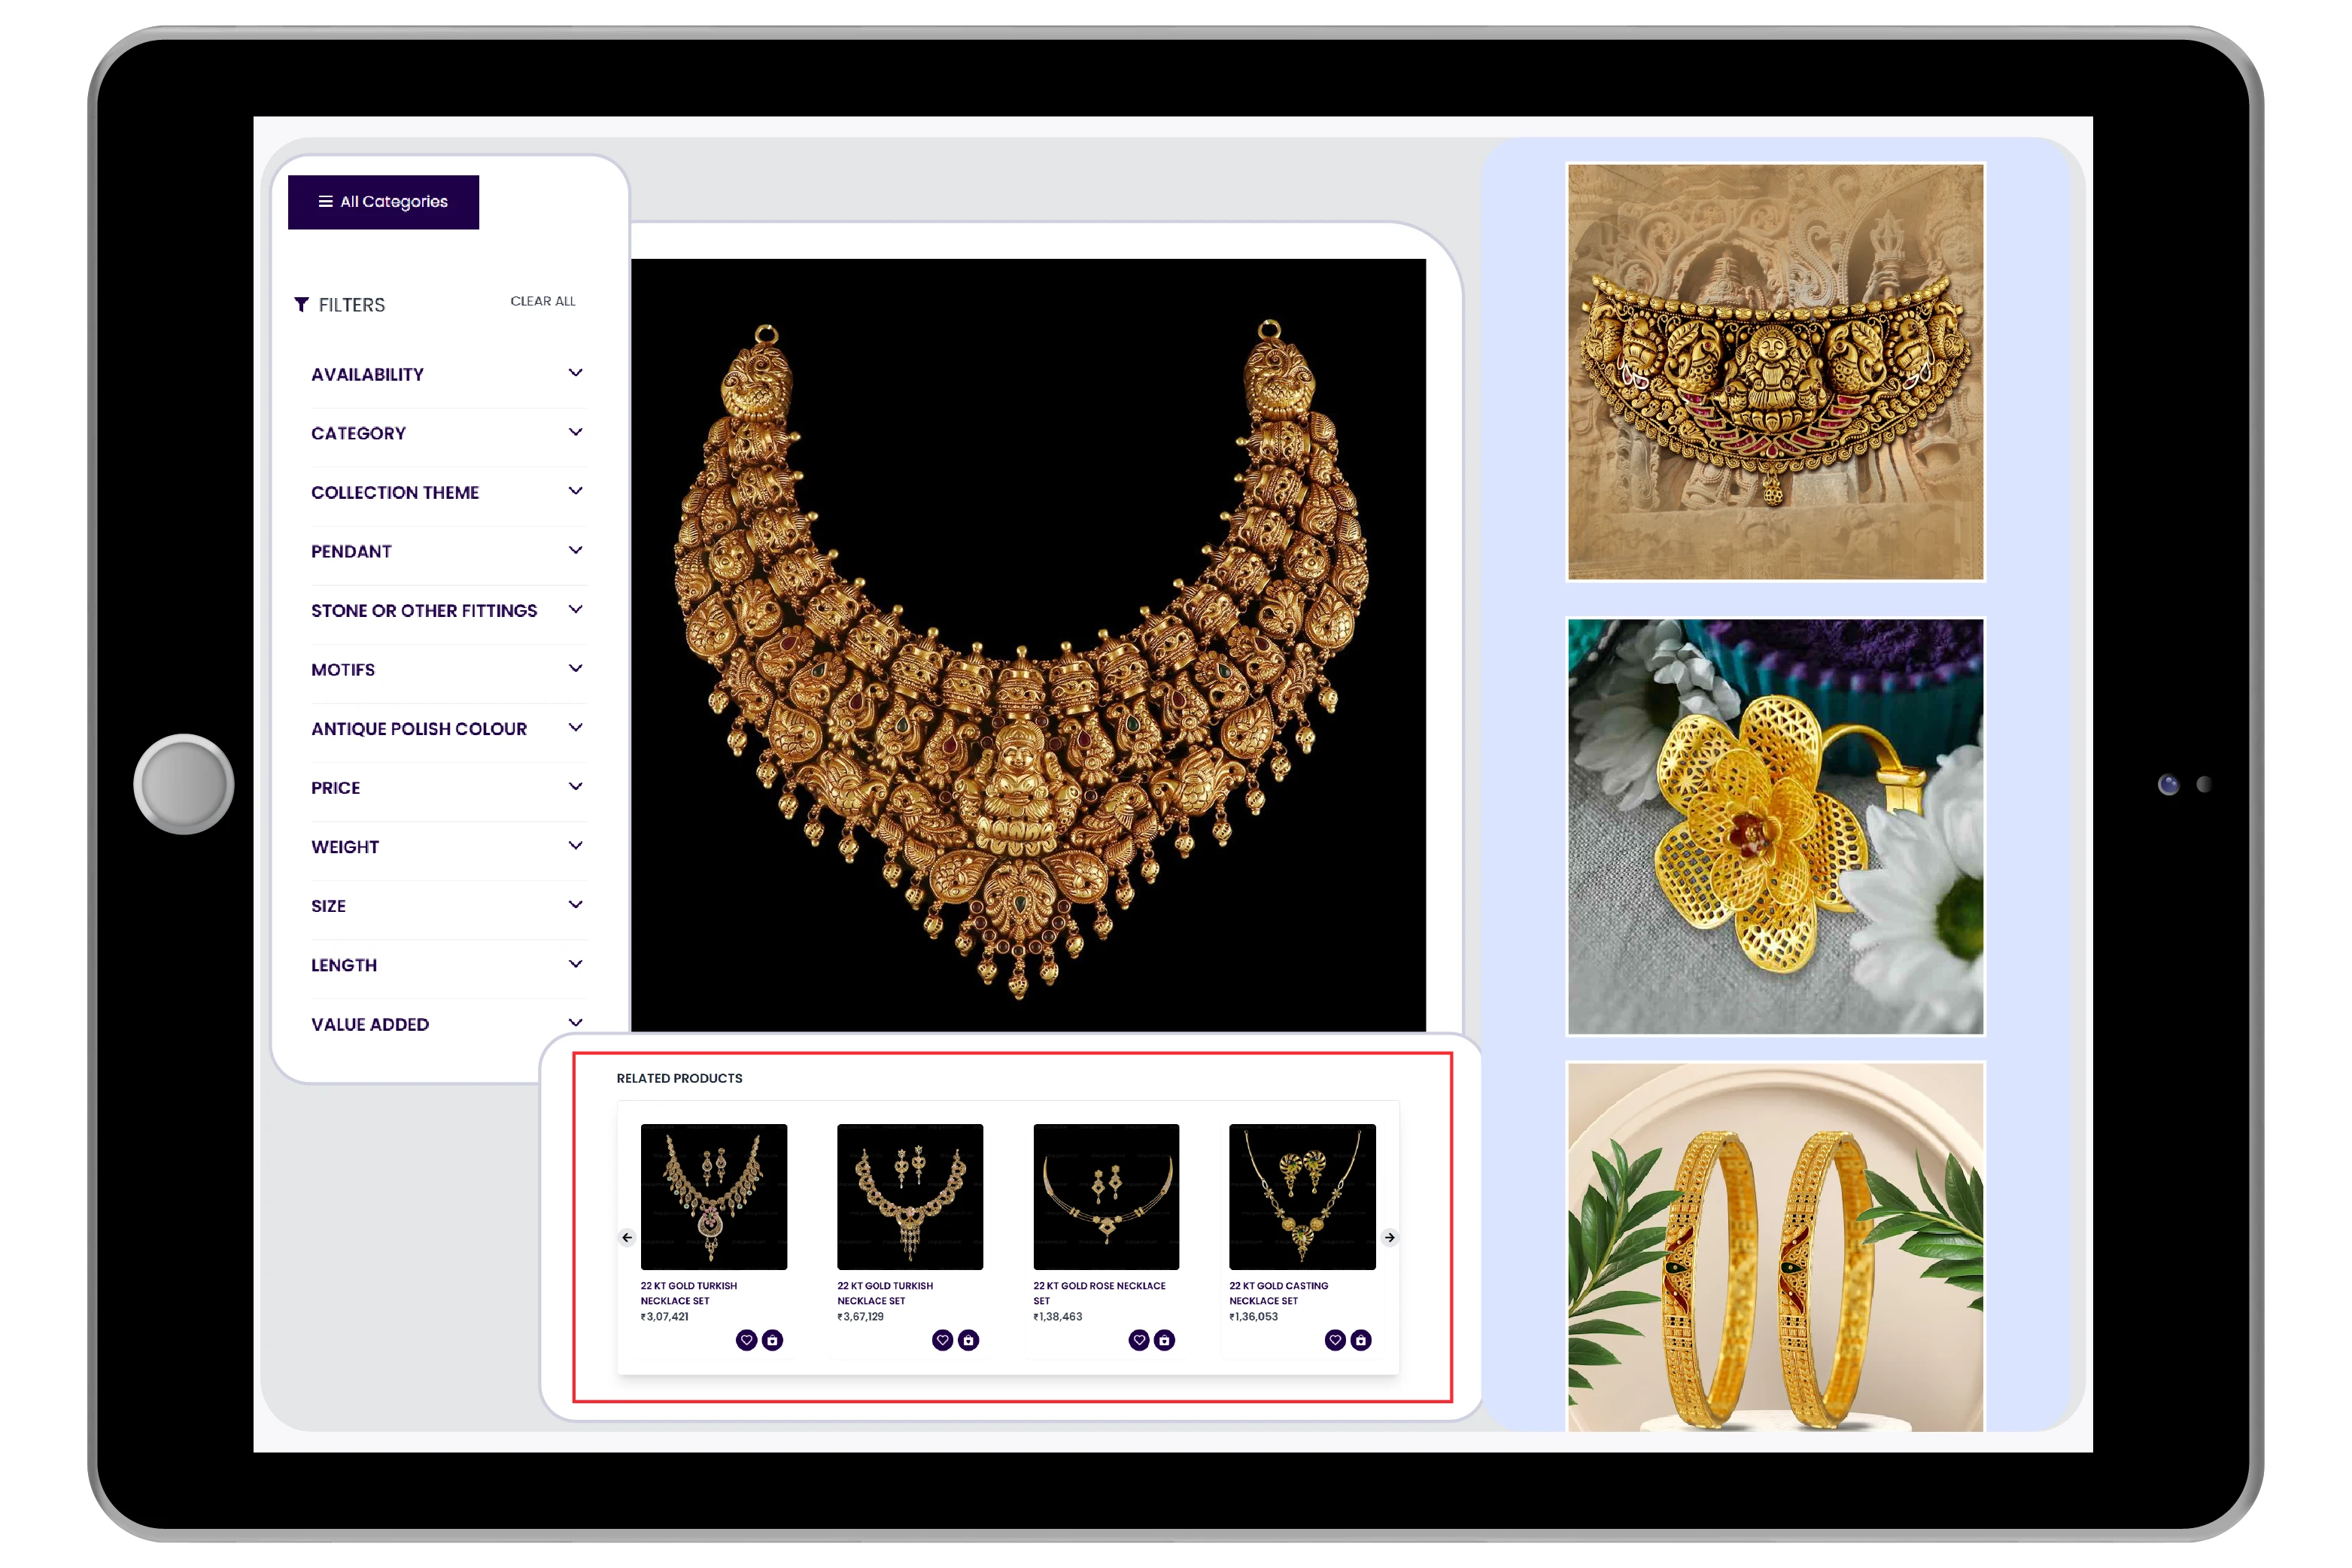Click the CLEAR ALL link
This screenshot has width=2352, height=1568.
543,300
